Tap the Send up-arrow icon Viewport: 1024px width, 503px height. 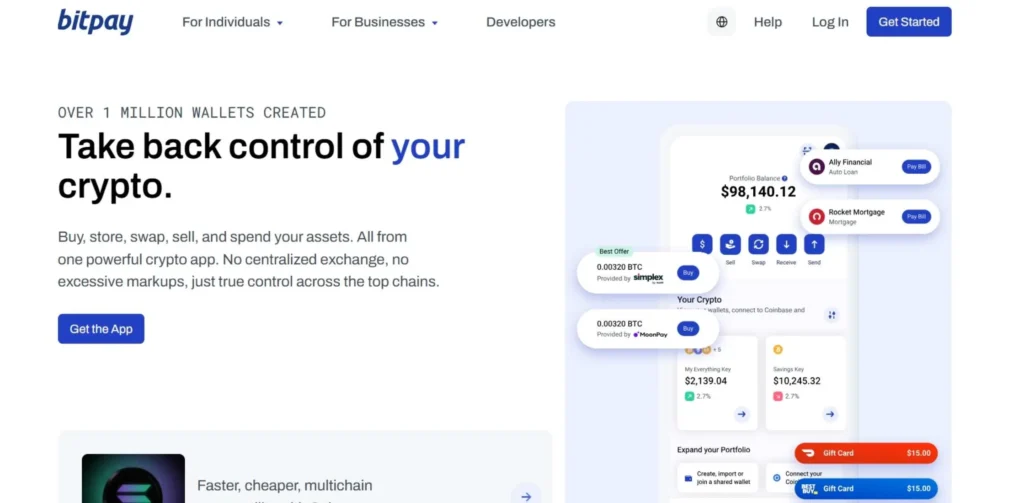814,244
